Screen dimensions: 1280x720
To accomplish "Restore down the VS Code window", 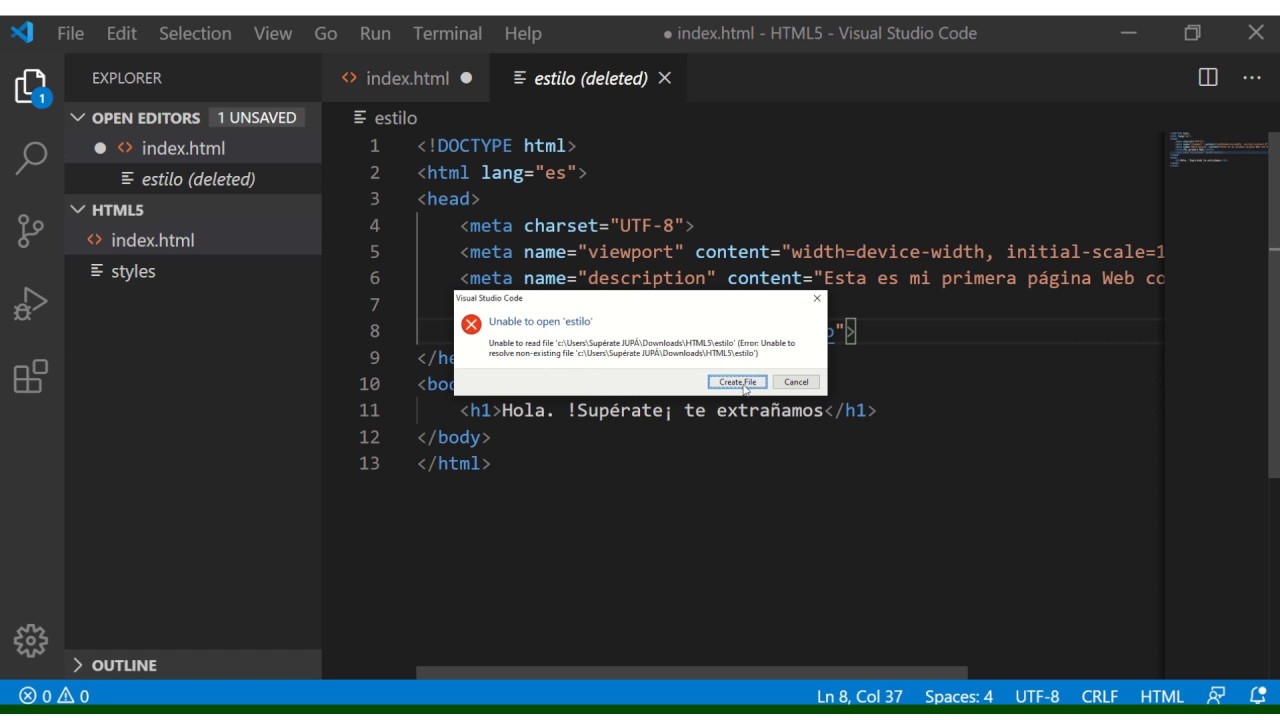I will click(x=1192, y=33).
